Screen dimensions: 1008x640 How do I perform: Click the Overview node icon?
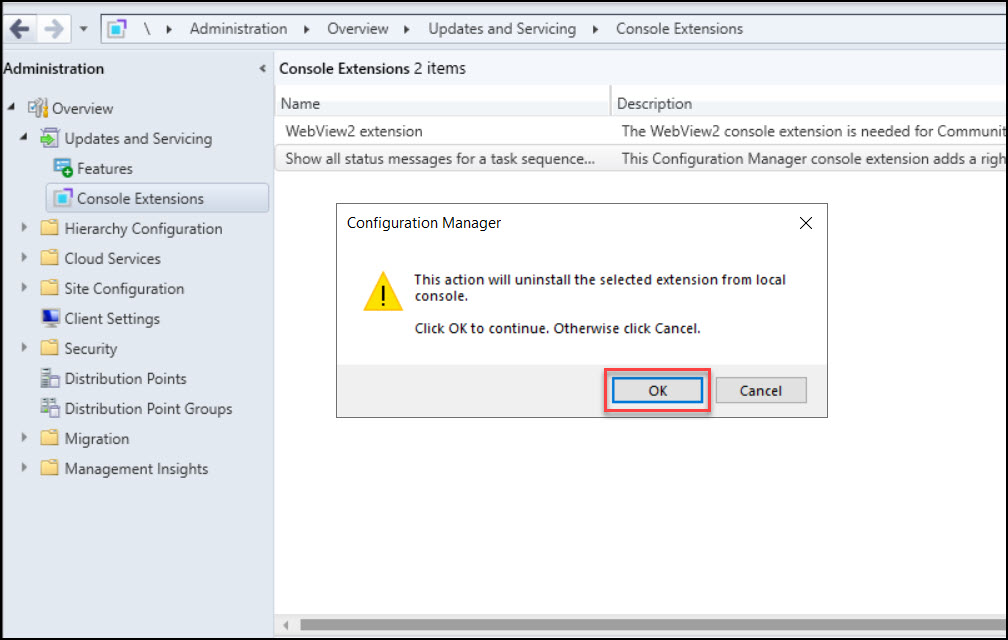pyautogui.click(x=38, y=108)
